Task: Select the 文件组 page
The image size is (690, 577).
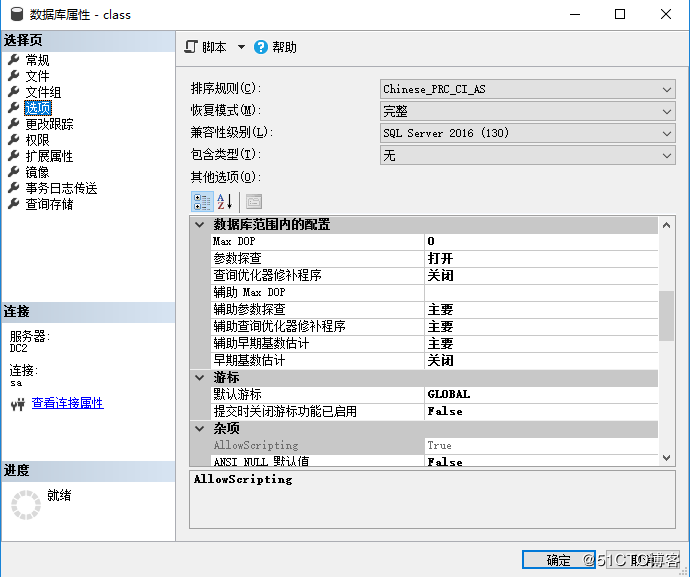Action: [43, 92]
